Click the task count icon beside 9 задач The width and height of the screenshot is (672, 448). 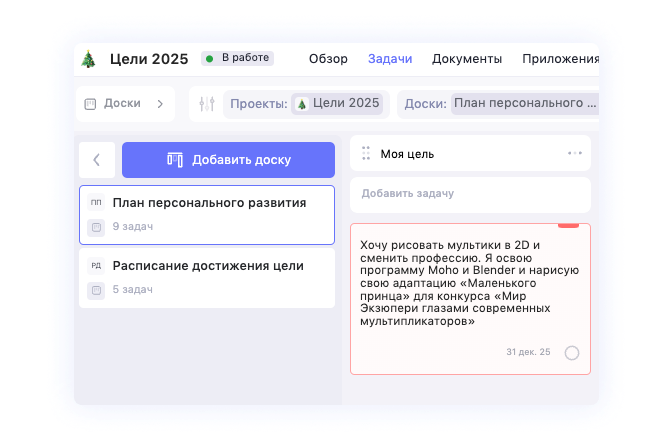96,227
